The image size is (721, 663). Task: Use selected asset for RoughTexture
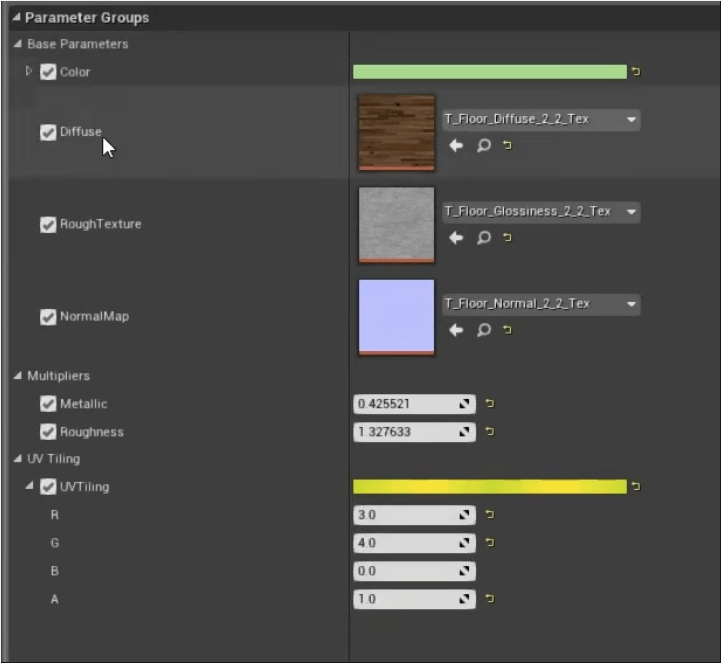tap(456, 238)
